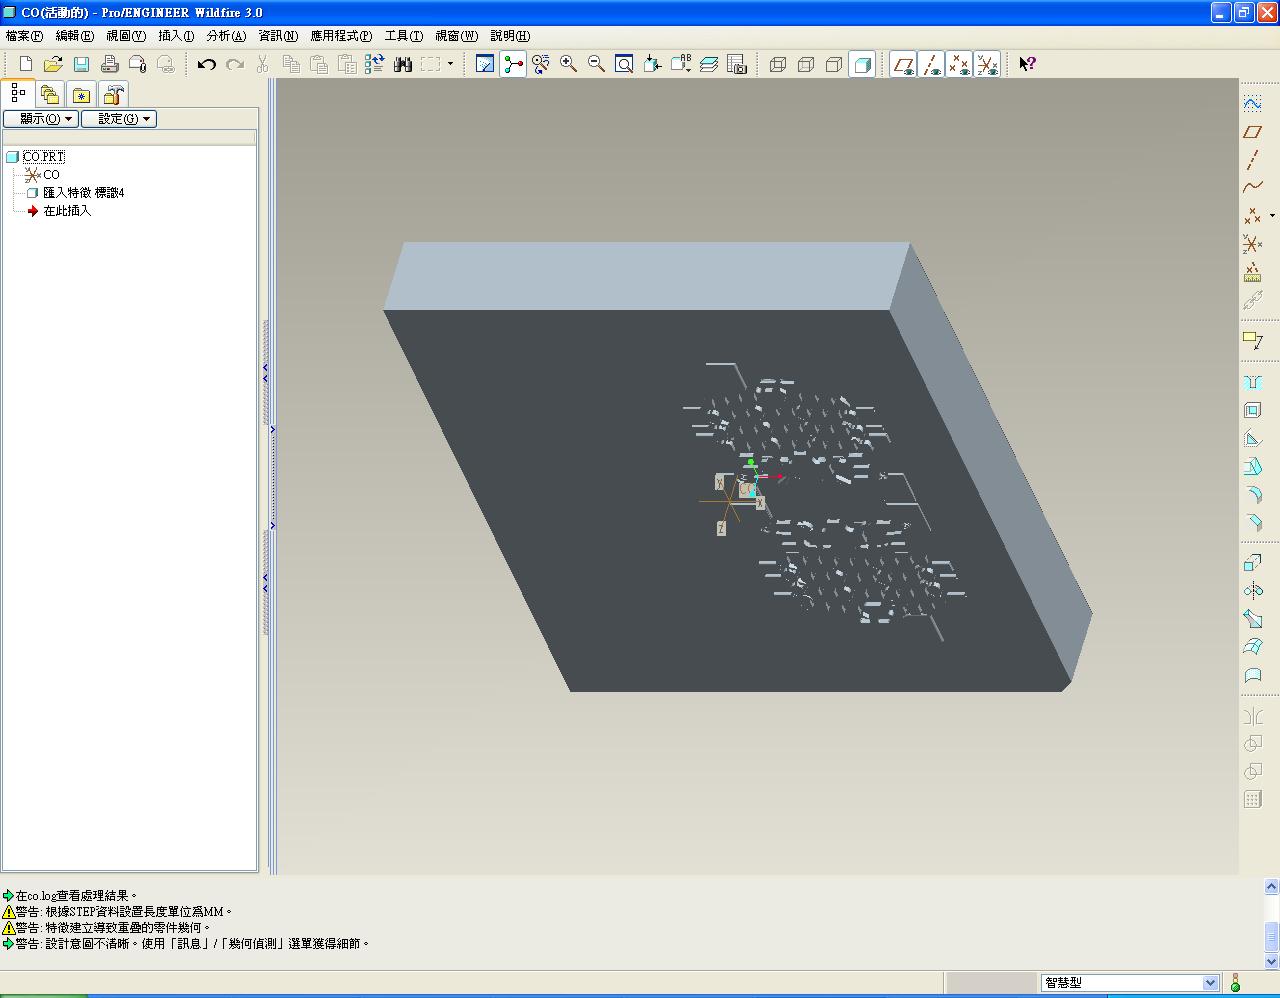Switch to the connections tab
Viewport: 1280px width, 998px height.
tap(113, 94)
